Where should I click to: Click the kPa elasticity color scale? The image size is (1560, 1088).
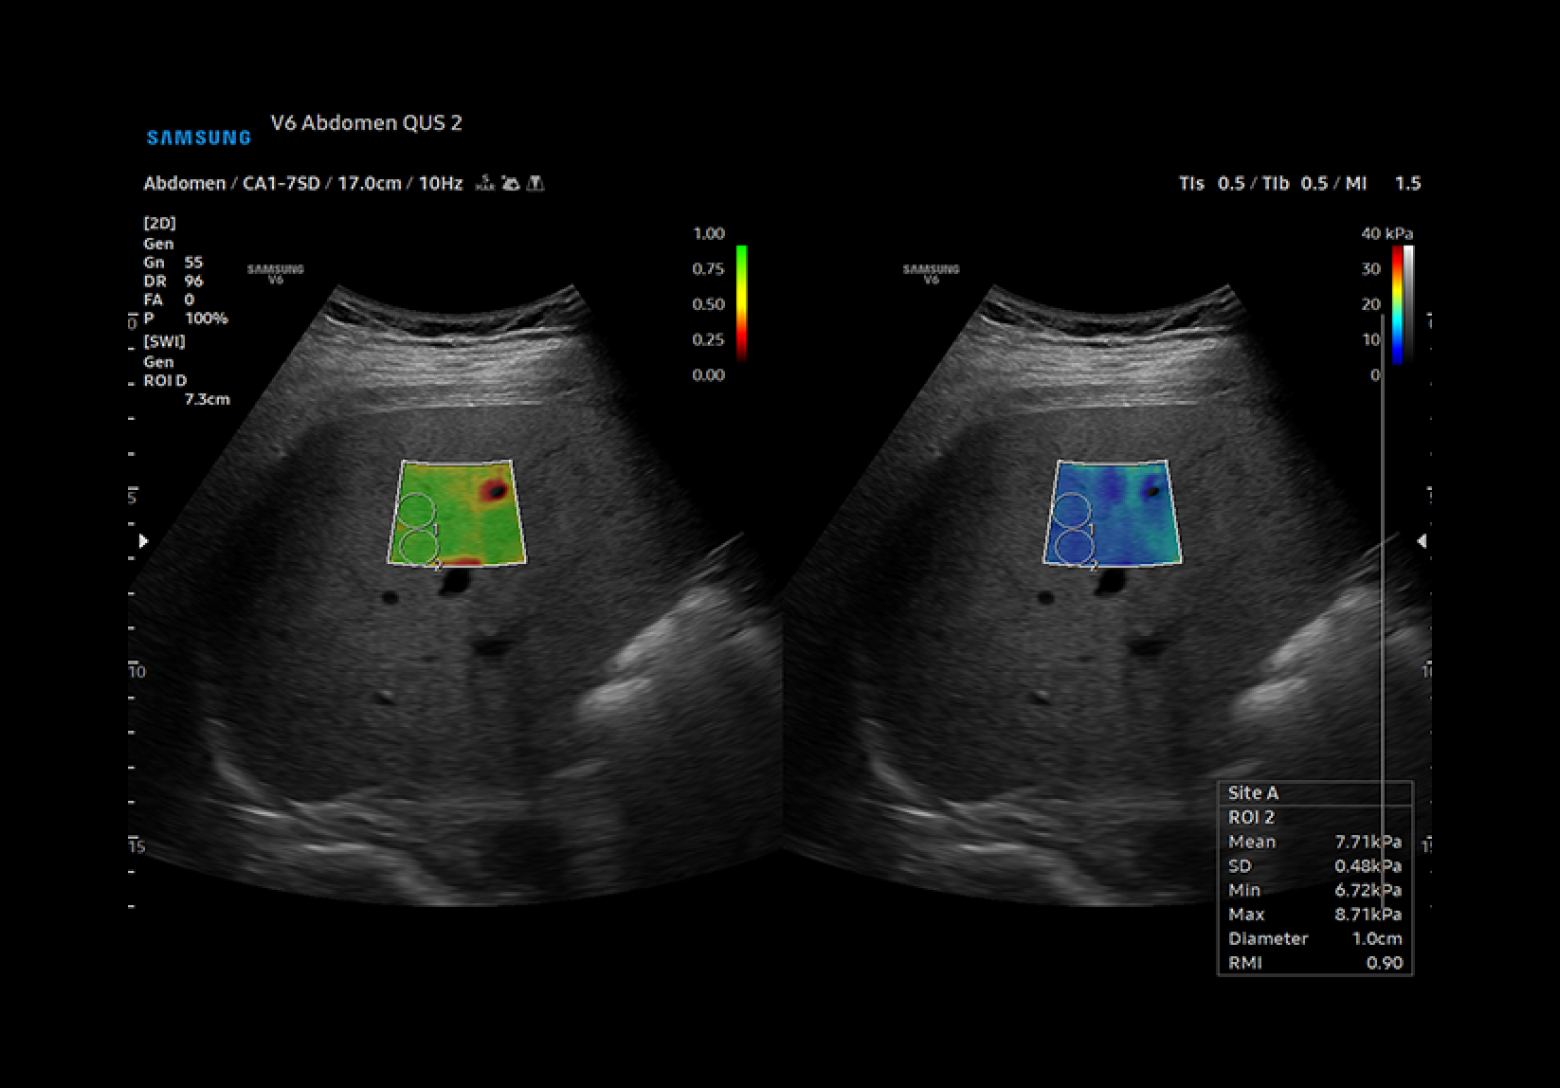[1397, 303]
